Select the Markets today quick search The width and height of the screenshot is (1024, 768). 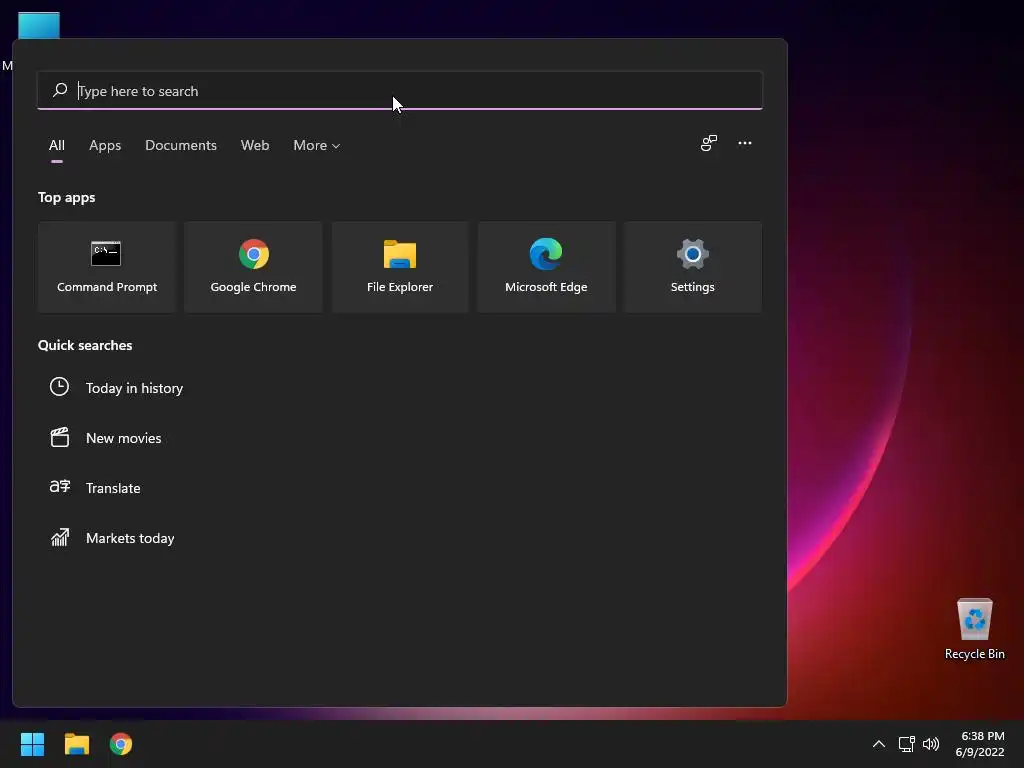pyautogui.click(x=130, y=538)
